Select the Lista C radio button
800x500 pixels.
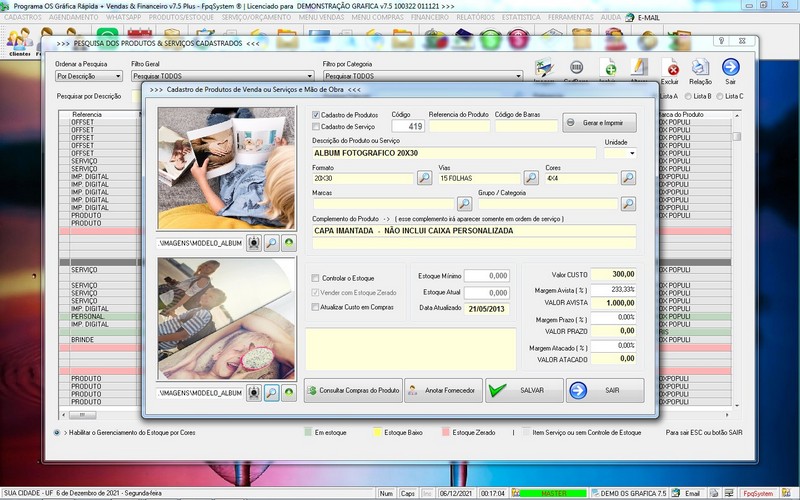tap(720, 96)
